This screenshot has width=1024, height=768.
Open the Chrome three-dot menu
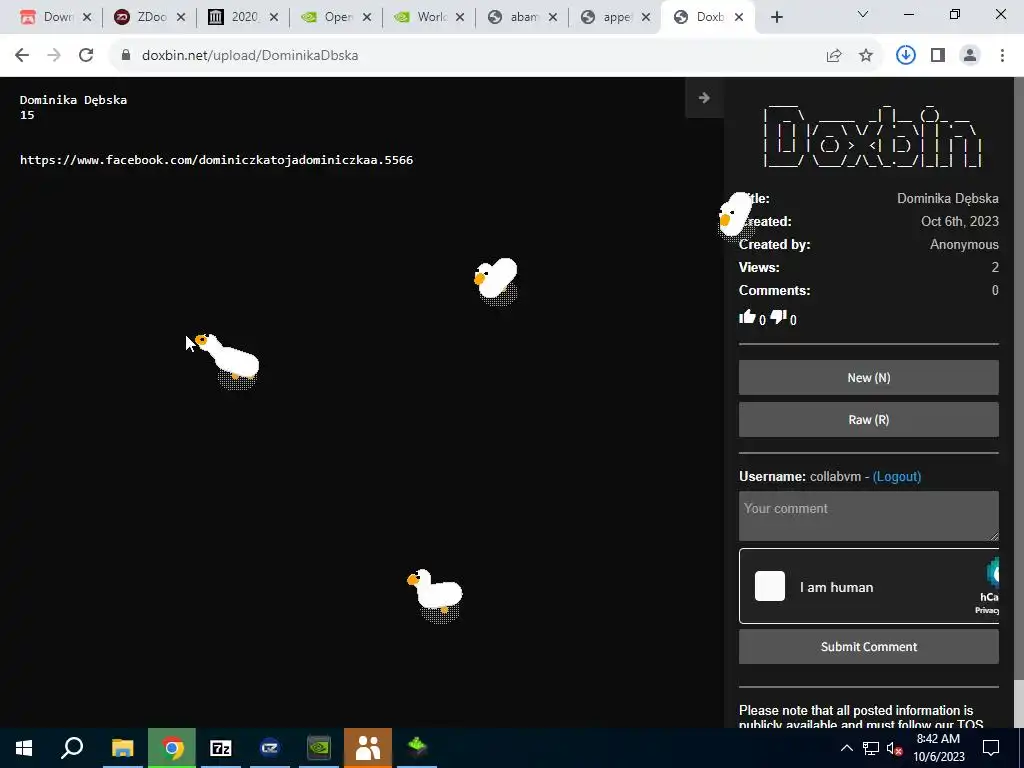[1002, 56]
